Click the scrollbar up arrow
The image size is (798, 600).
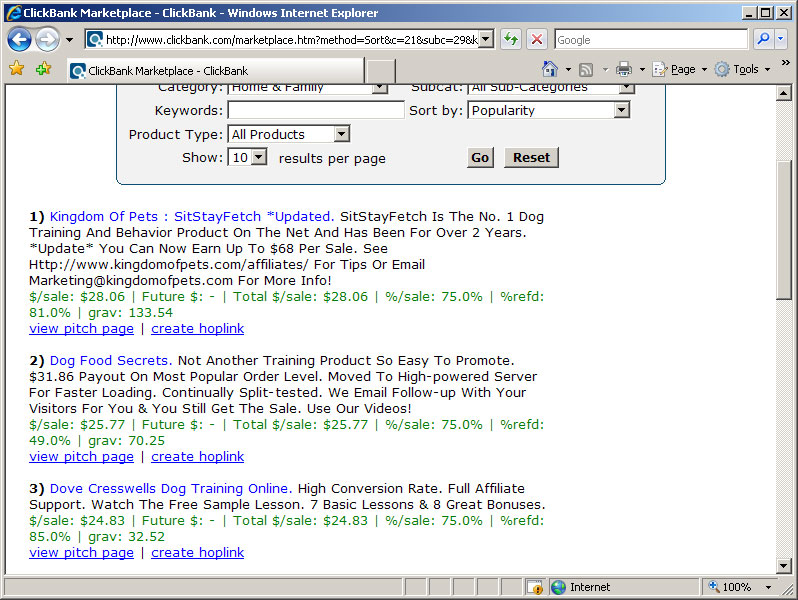(784, 93)
